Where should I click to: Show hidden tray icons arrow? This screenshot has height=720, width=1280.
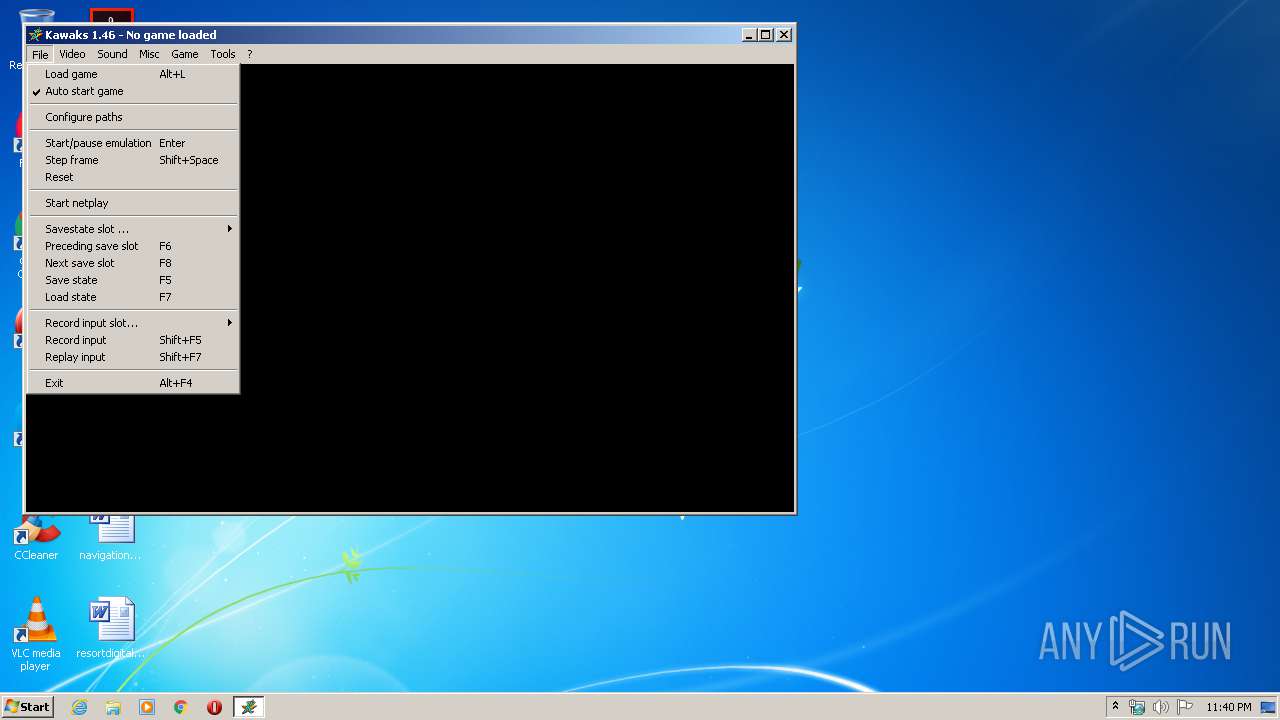pyautogui.click(x=1115, y=706)
